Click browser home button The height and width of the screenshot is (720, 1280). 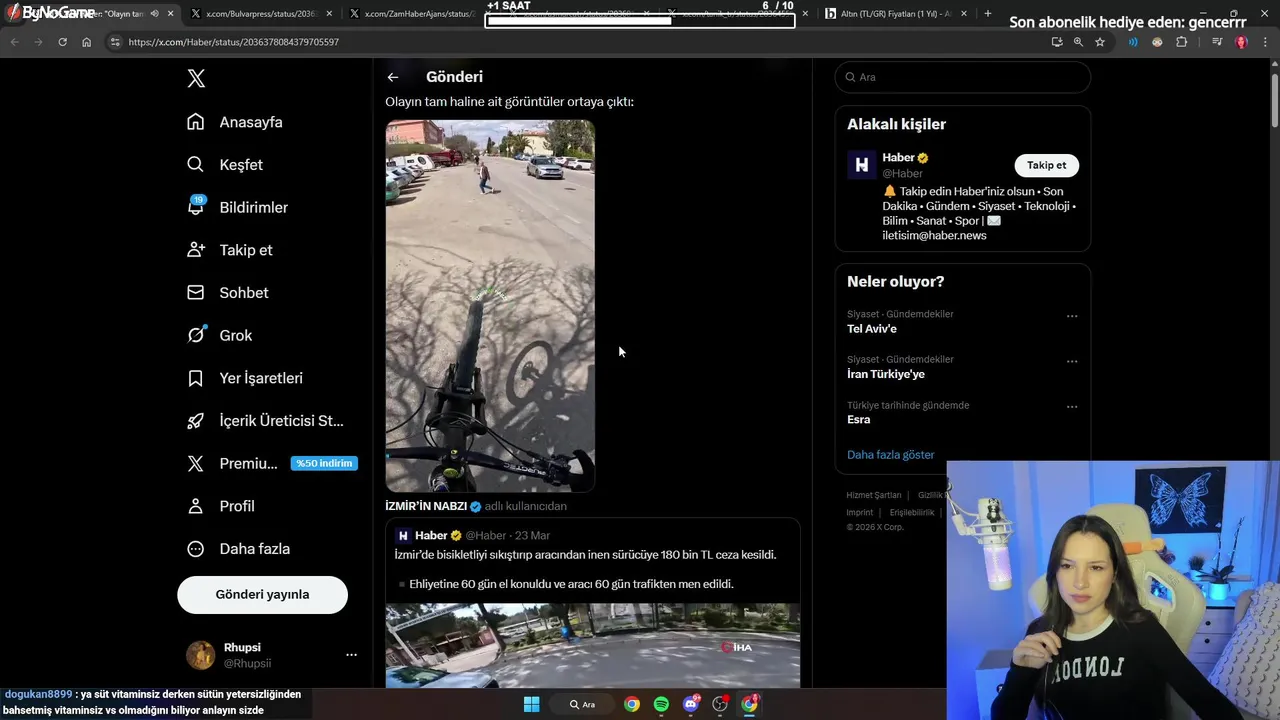coord(86,42)
